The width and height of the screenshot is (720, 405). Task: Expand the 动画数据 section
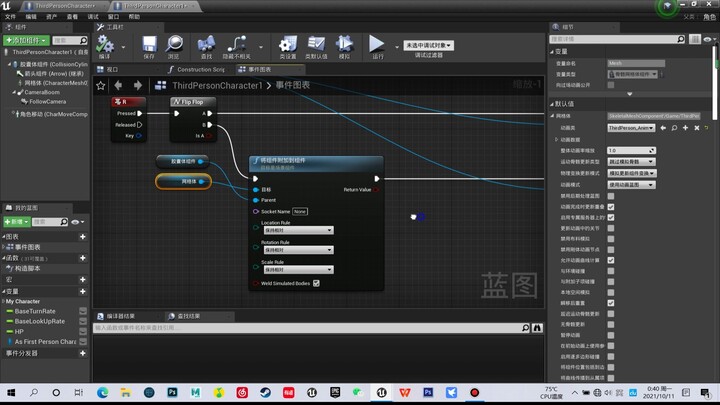[x=557, y=140]
